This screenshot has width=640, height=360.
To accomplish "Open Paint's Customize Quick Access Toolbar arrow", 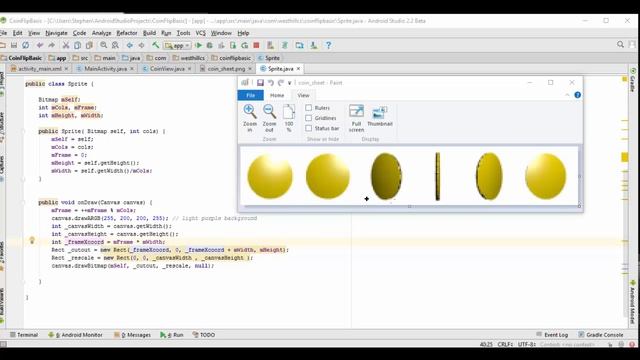I will point(289,83).
